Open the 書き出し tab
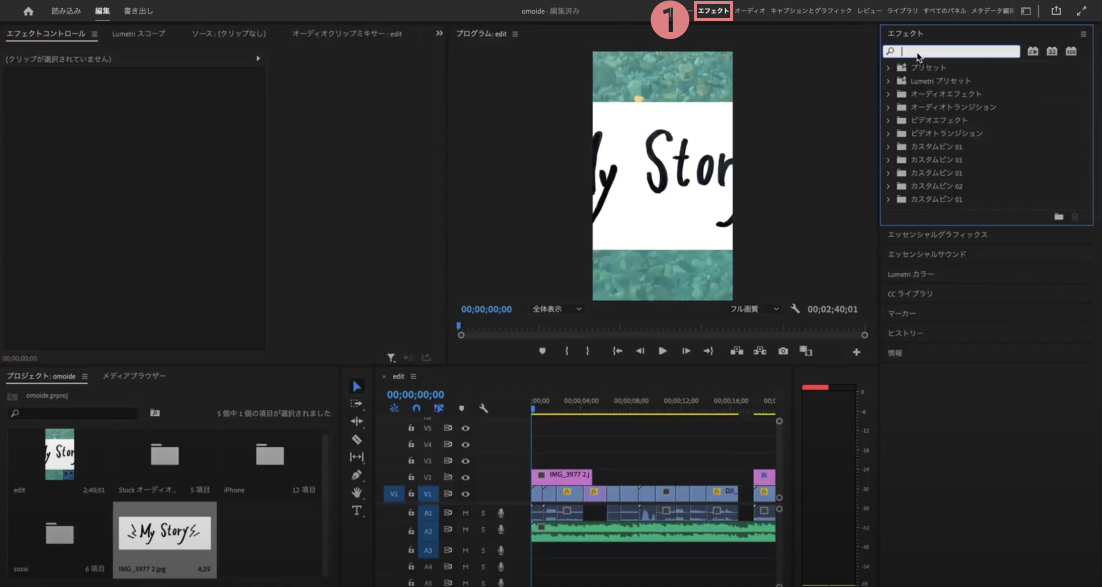This screenshot has width=1102, height=587. [138, 11]
